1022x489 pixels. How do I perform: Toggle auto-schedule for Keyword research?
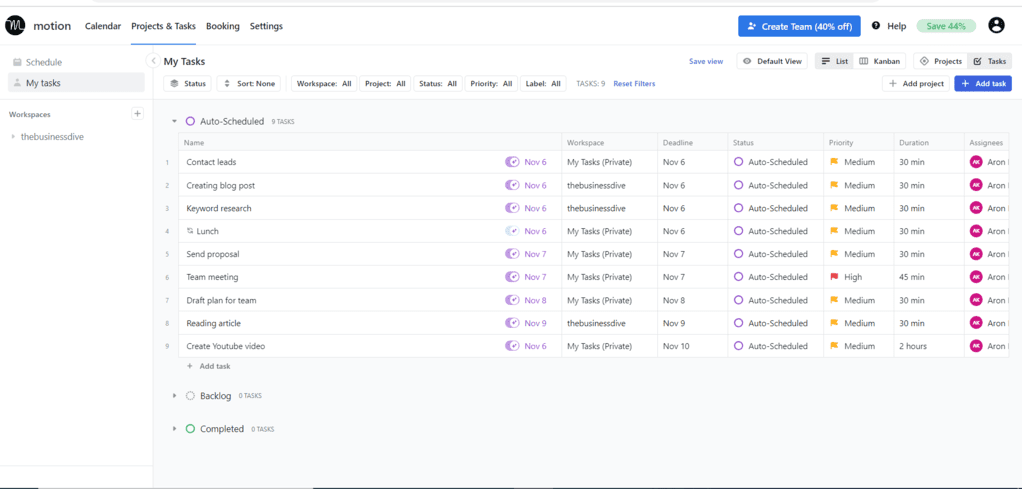coord(512,208)
